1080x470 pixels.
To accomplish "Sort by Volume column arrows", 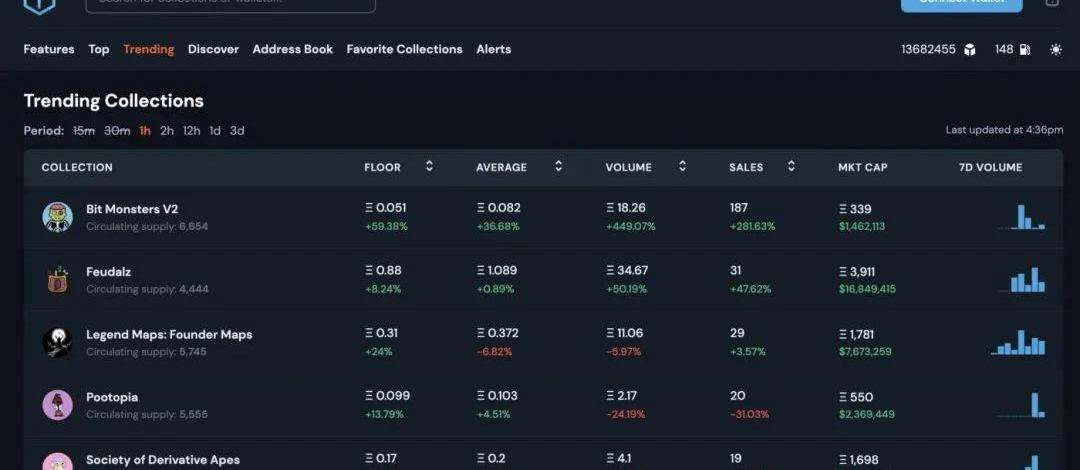I will click(682, 167).
